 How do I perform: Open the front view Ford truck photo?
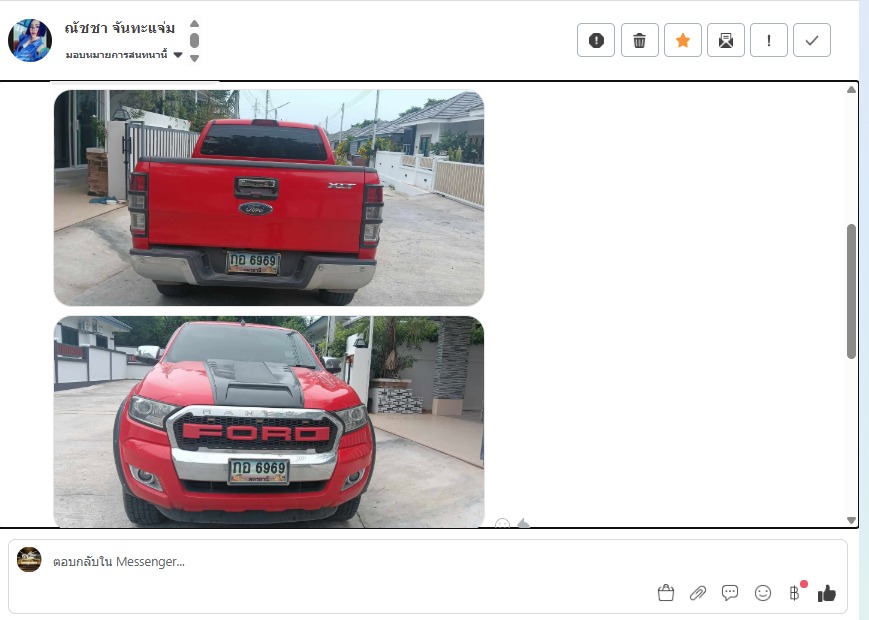[x=268, y=421]
